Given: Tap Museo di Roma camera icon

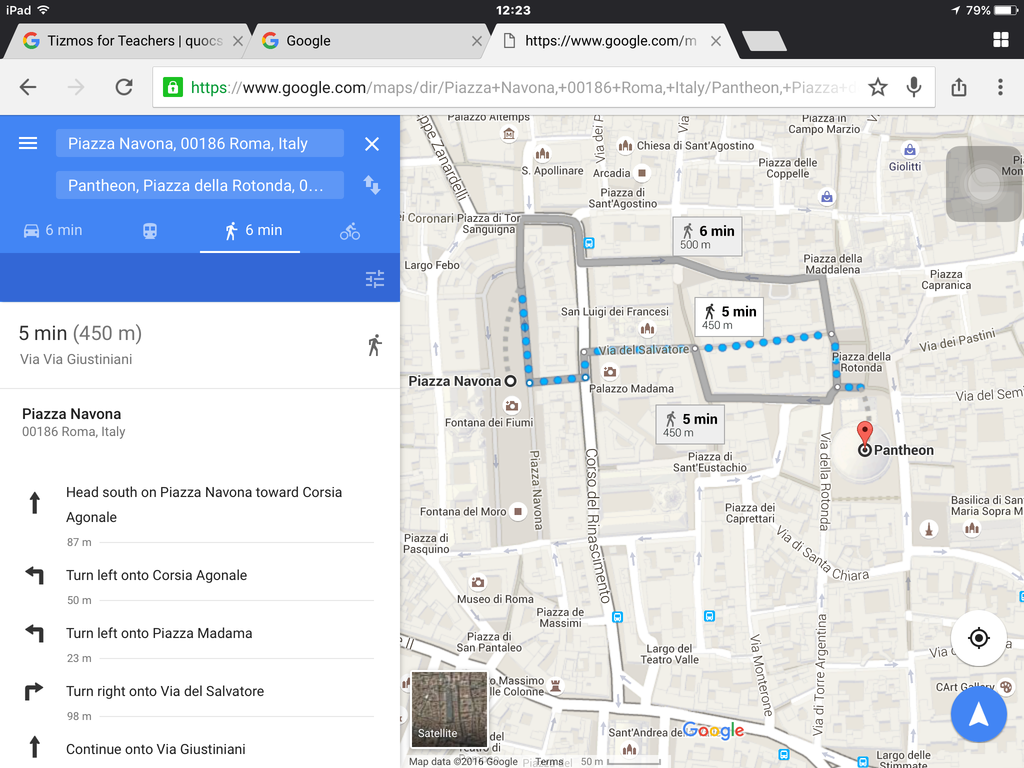Looking at the screenshot, I should click(478, 582).
